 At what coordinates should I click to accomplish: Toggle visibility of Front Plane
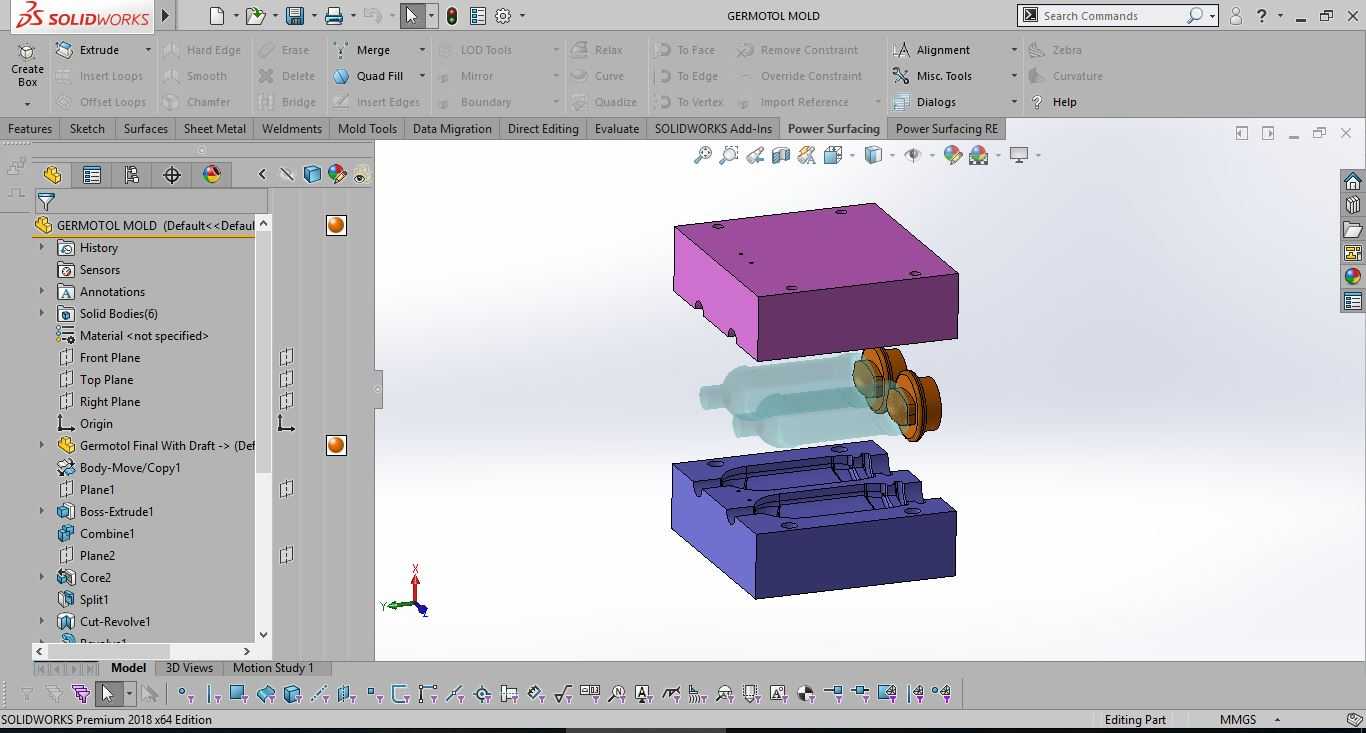[x=286, y=357]
